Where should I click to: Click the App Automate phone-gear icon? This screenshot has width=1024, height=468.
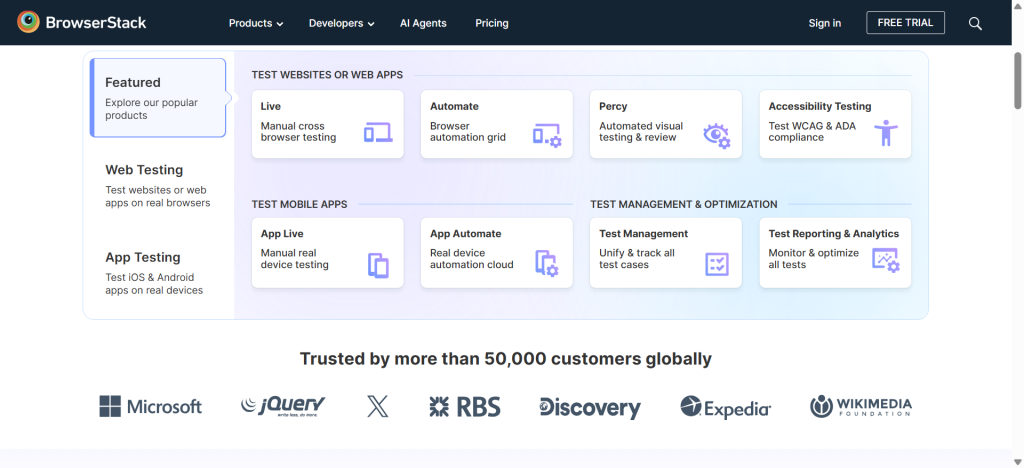pyautogui.click(x=547, y=263)
